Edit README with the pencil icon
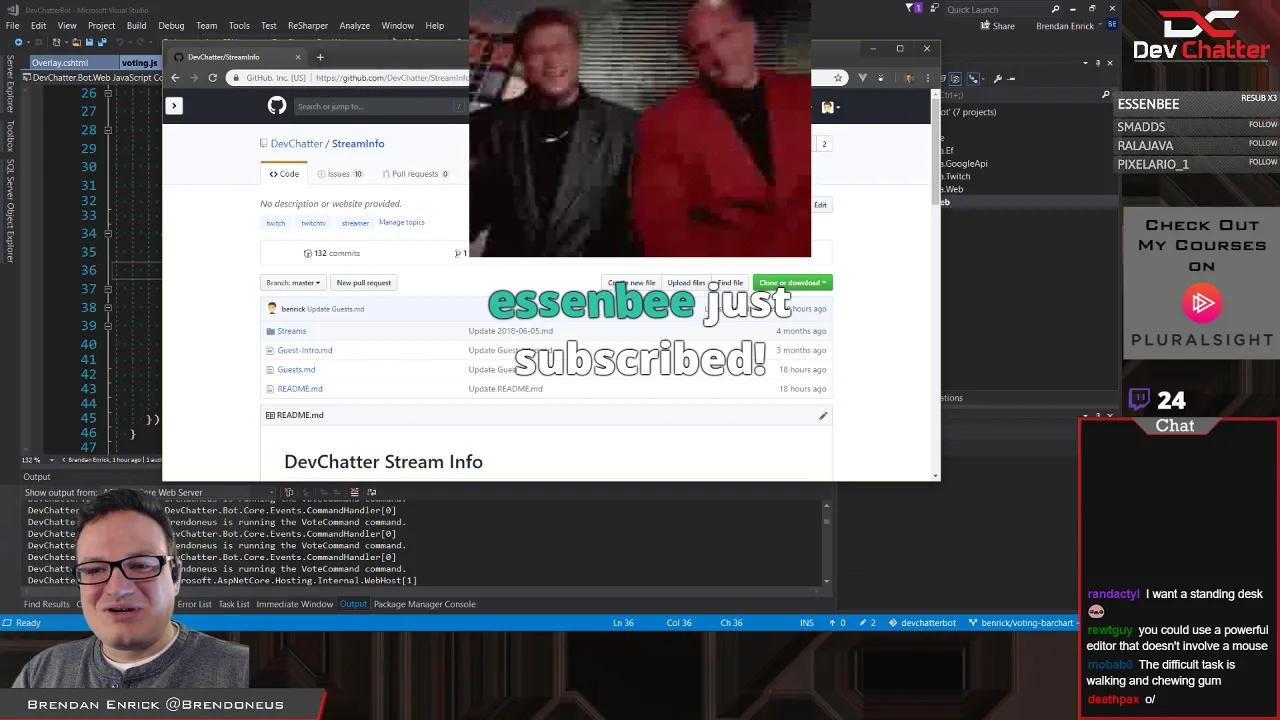The height and width of the screenshot is (720, 1280). pyautogui.click(x=823, y=416)
